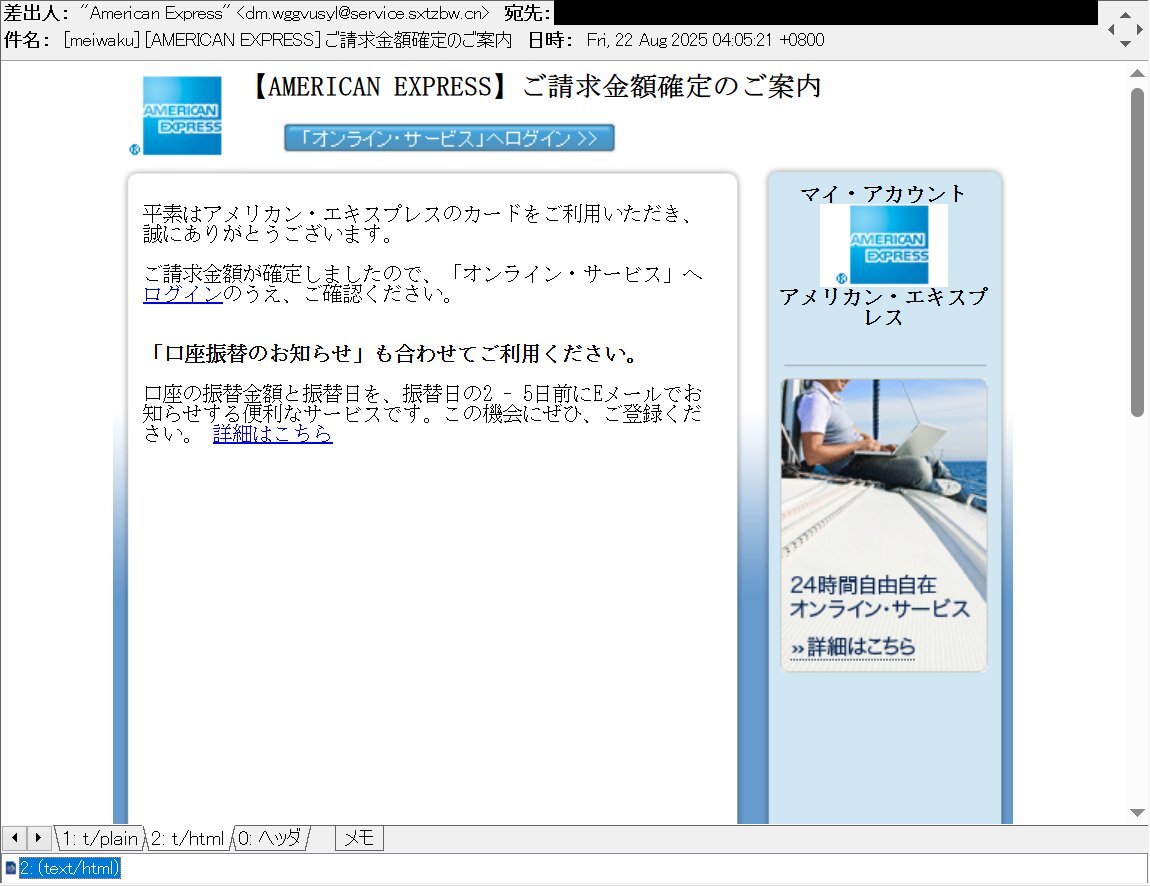Click the subject line text ご請求金額確定のご案内 in header

pos(418,40)
